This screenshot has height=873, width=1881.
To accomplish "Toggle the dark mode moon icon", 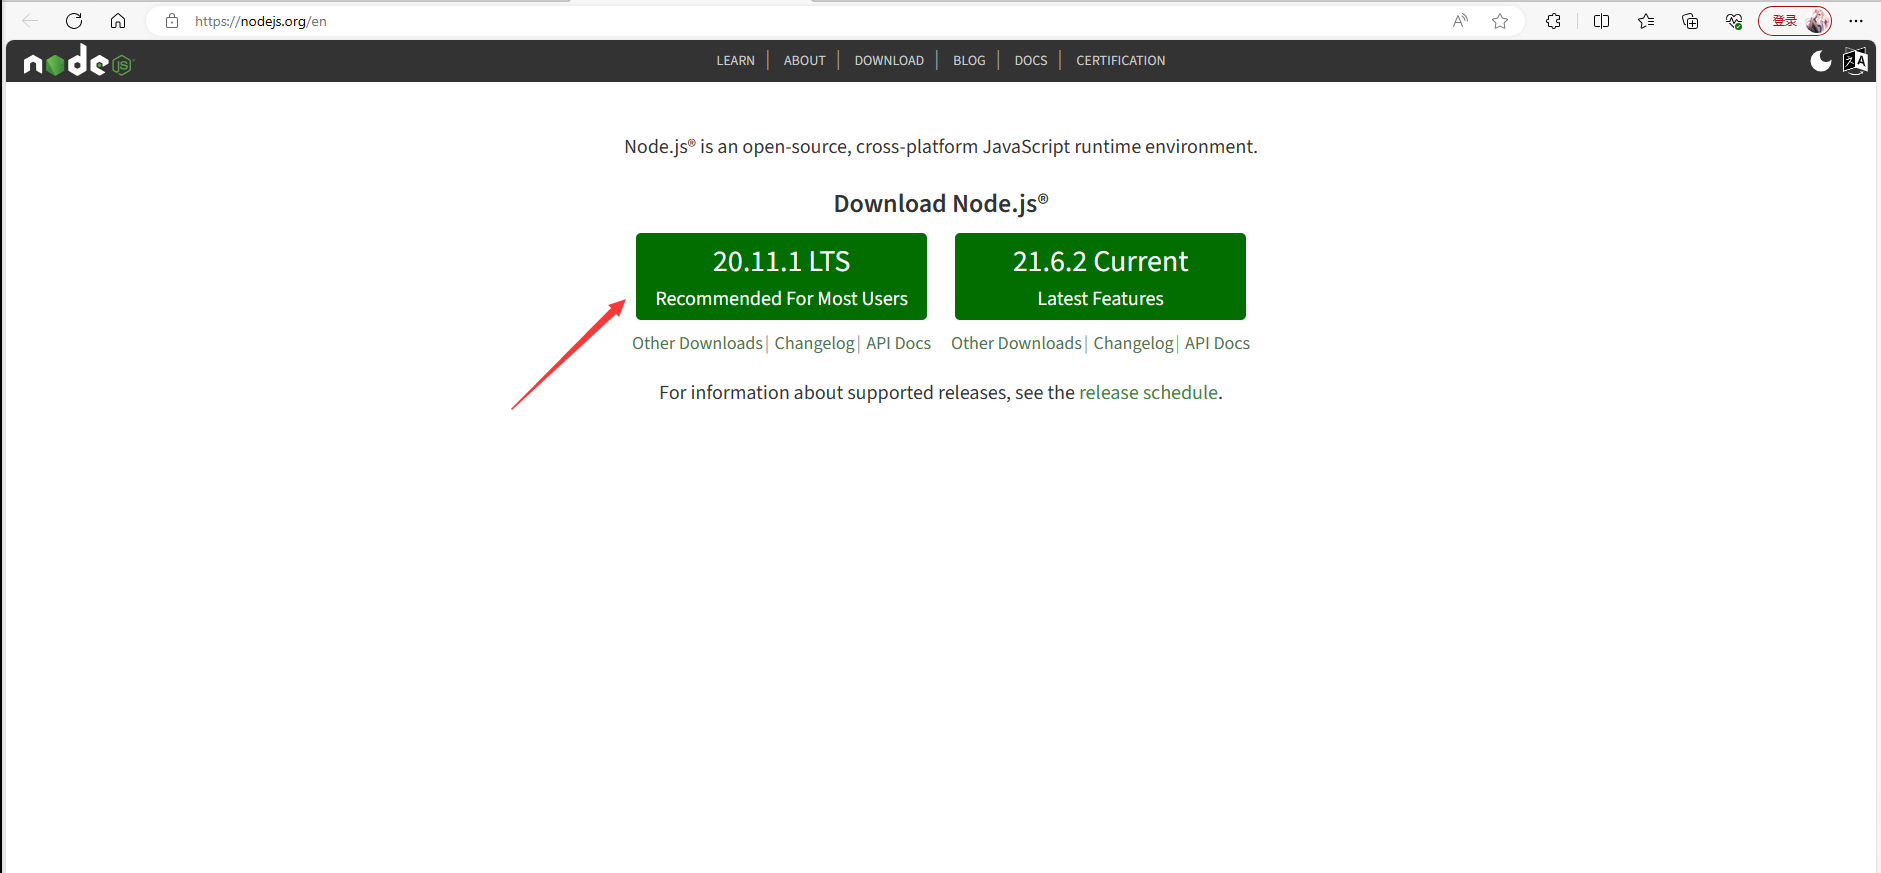I will point(1821,61).
